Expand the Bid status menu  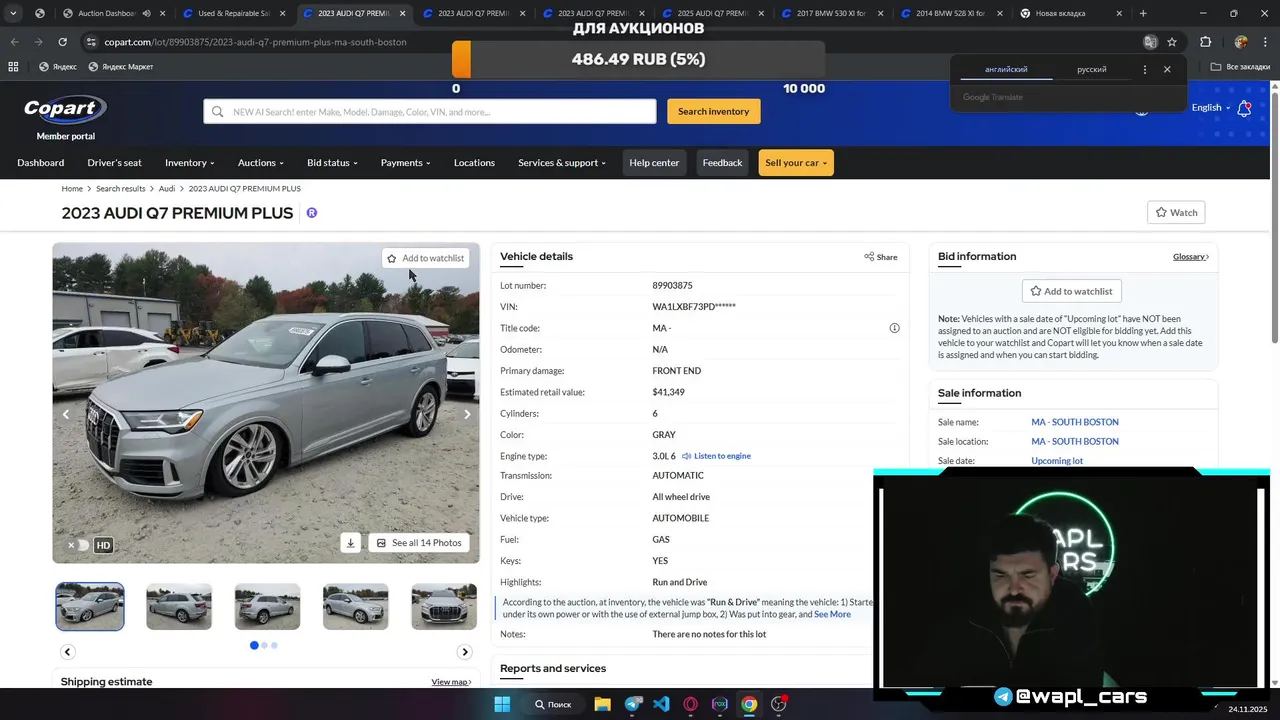point(332,163)
